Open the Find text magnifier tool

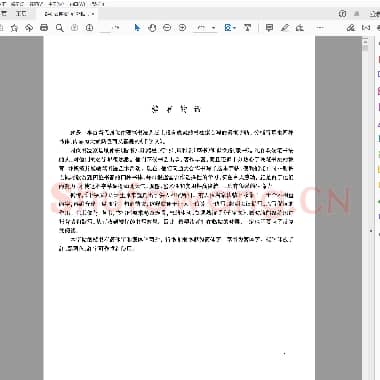(x=60, y=28)
